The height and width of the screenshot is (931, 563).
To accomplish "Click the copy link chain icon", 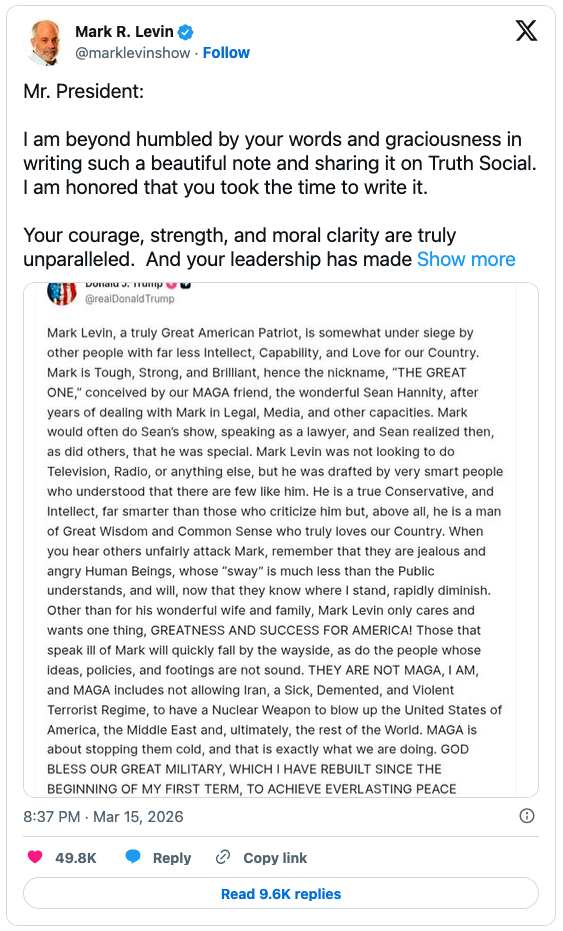I will [x=223, y=857].
